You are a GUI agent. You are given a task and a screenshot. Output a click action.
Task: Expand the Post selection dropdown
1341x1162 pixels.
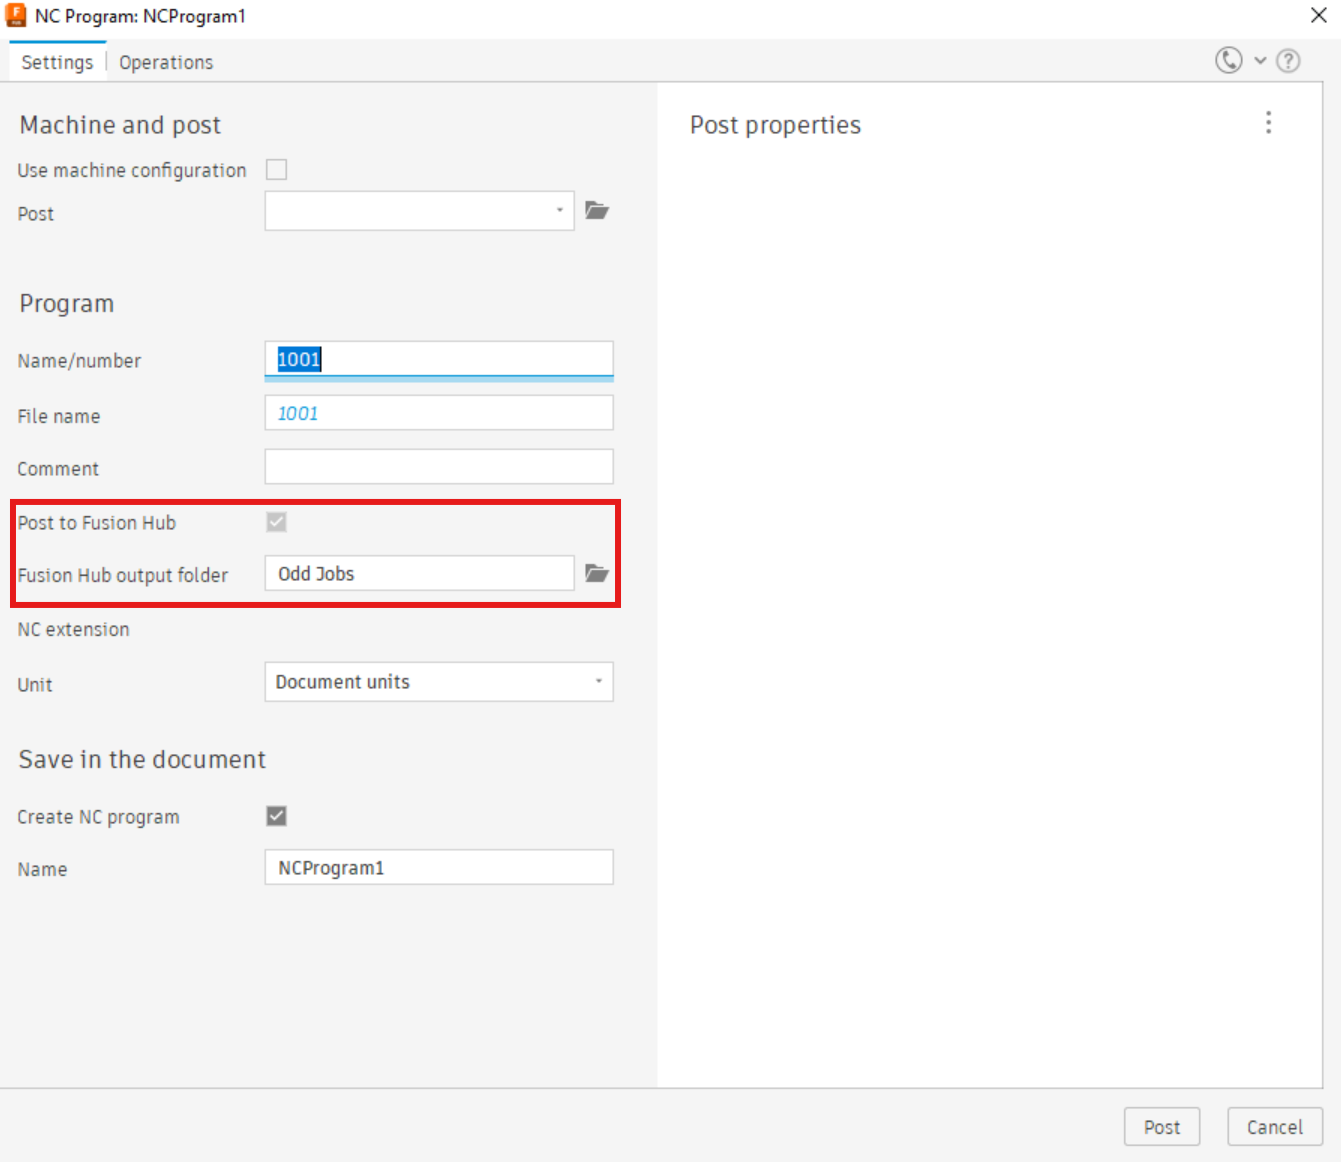(x=419, y=211)
